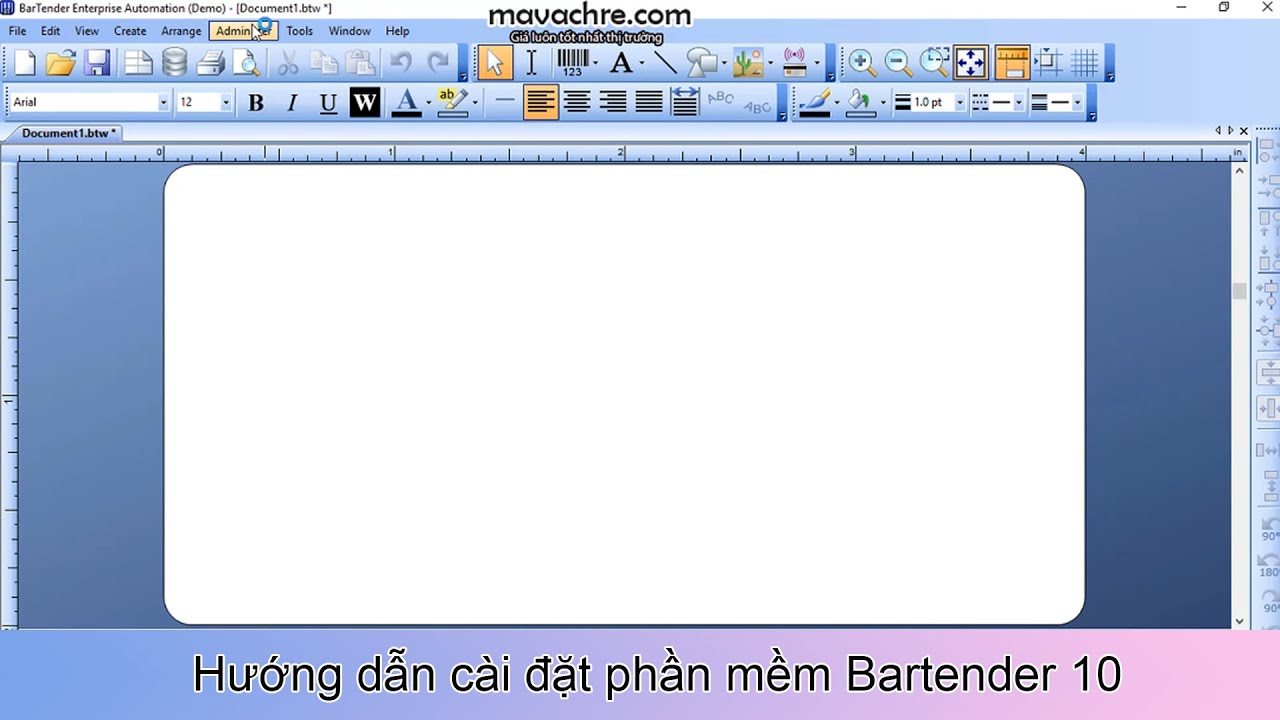This screenshot has height=720, width=1280.
Task: Open the Help menu
Action: [397, 31]
